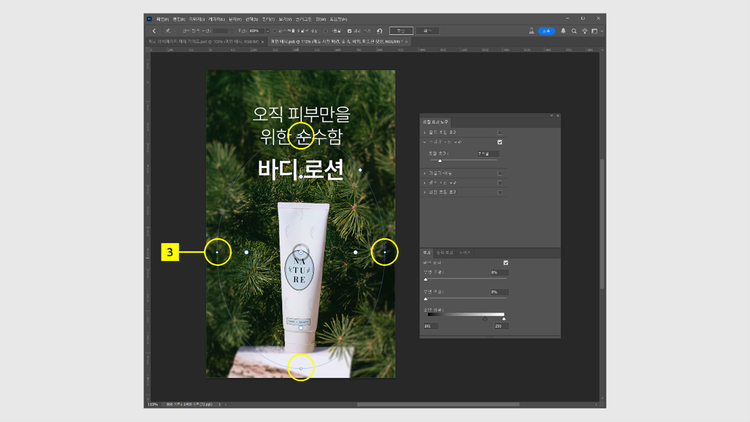Click the right inner feather handle dot

pyautogui.click(x=355, y=252)
